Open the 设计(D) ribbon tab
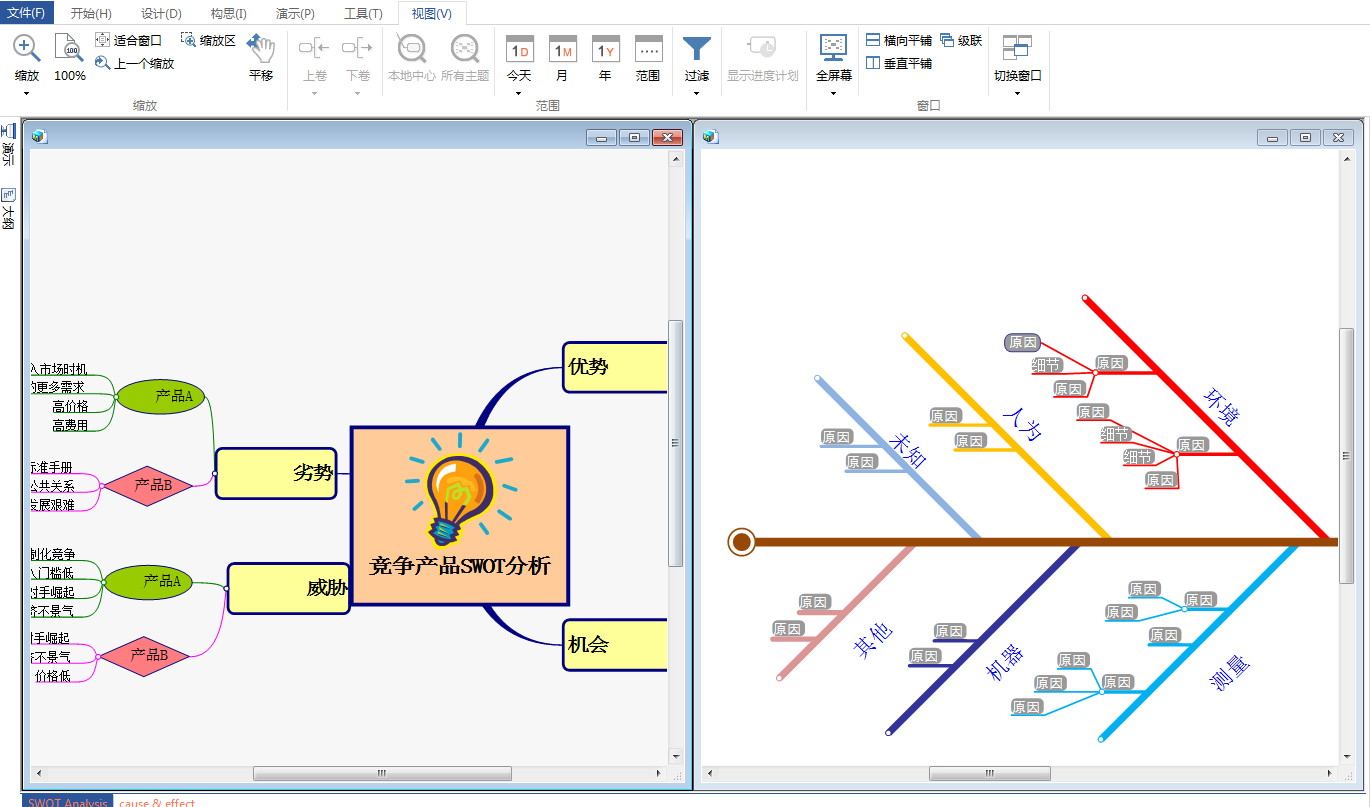Image resolution: width=1370 pixels, height=807 pixels. point(161,13)
